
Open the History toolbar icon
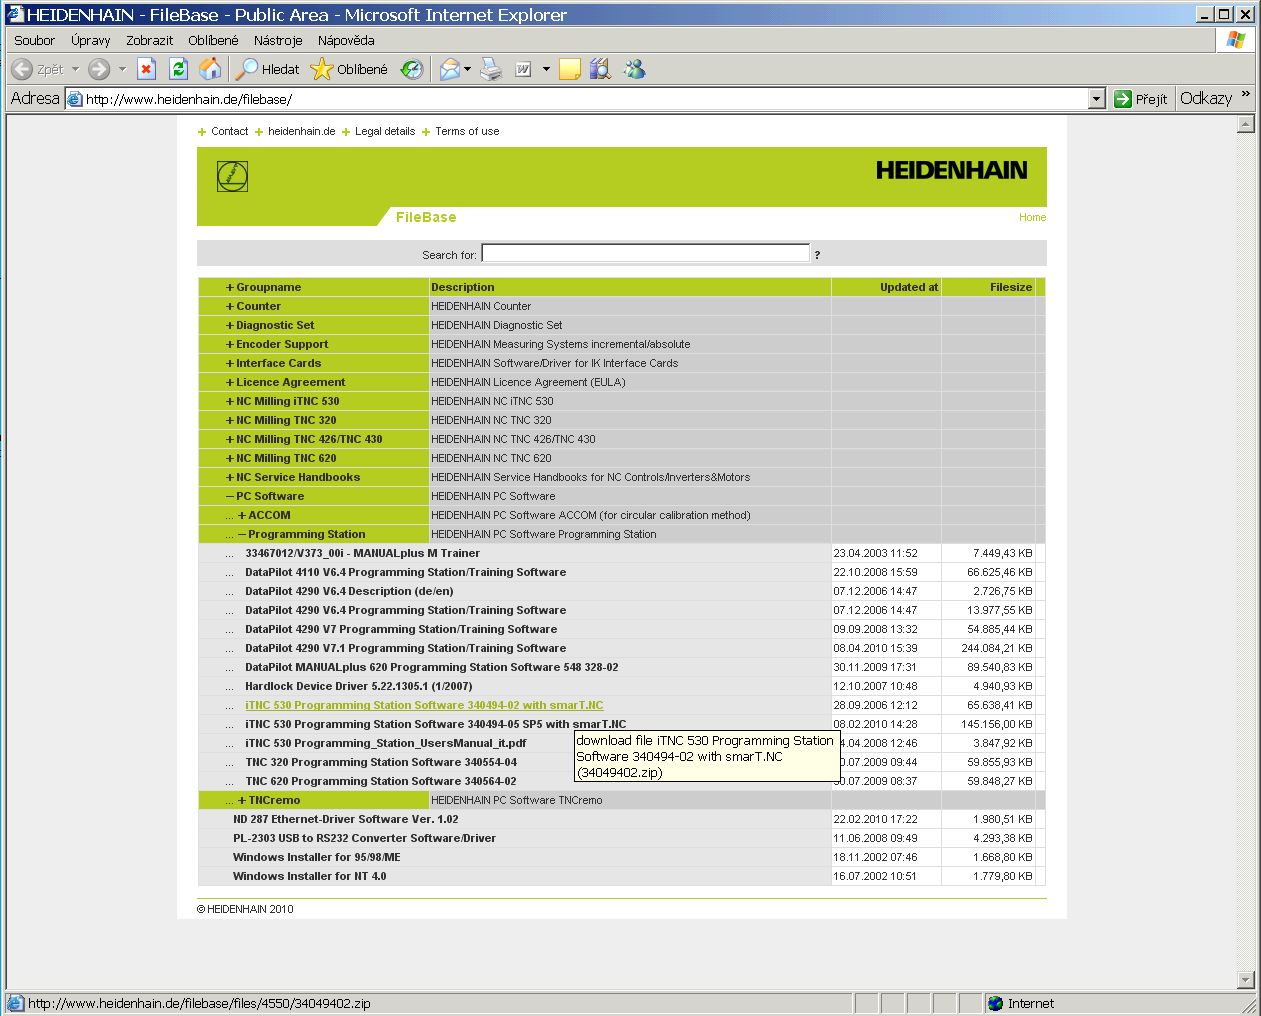point(412,69)
